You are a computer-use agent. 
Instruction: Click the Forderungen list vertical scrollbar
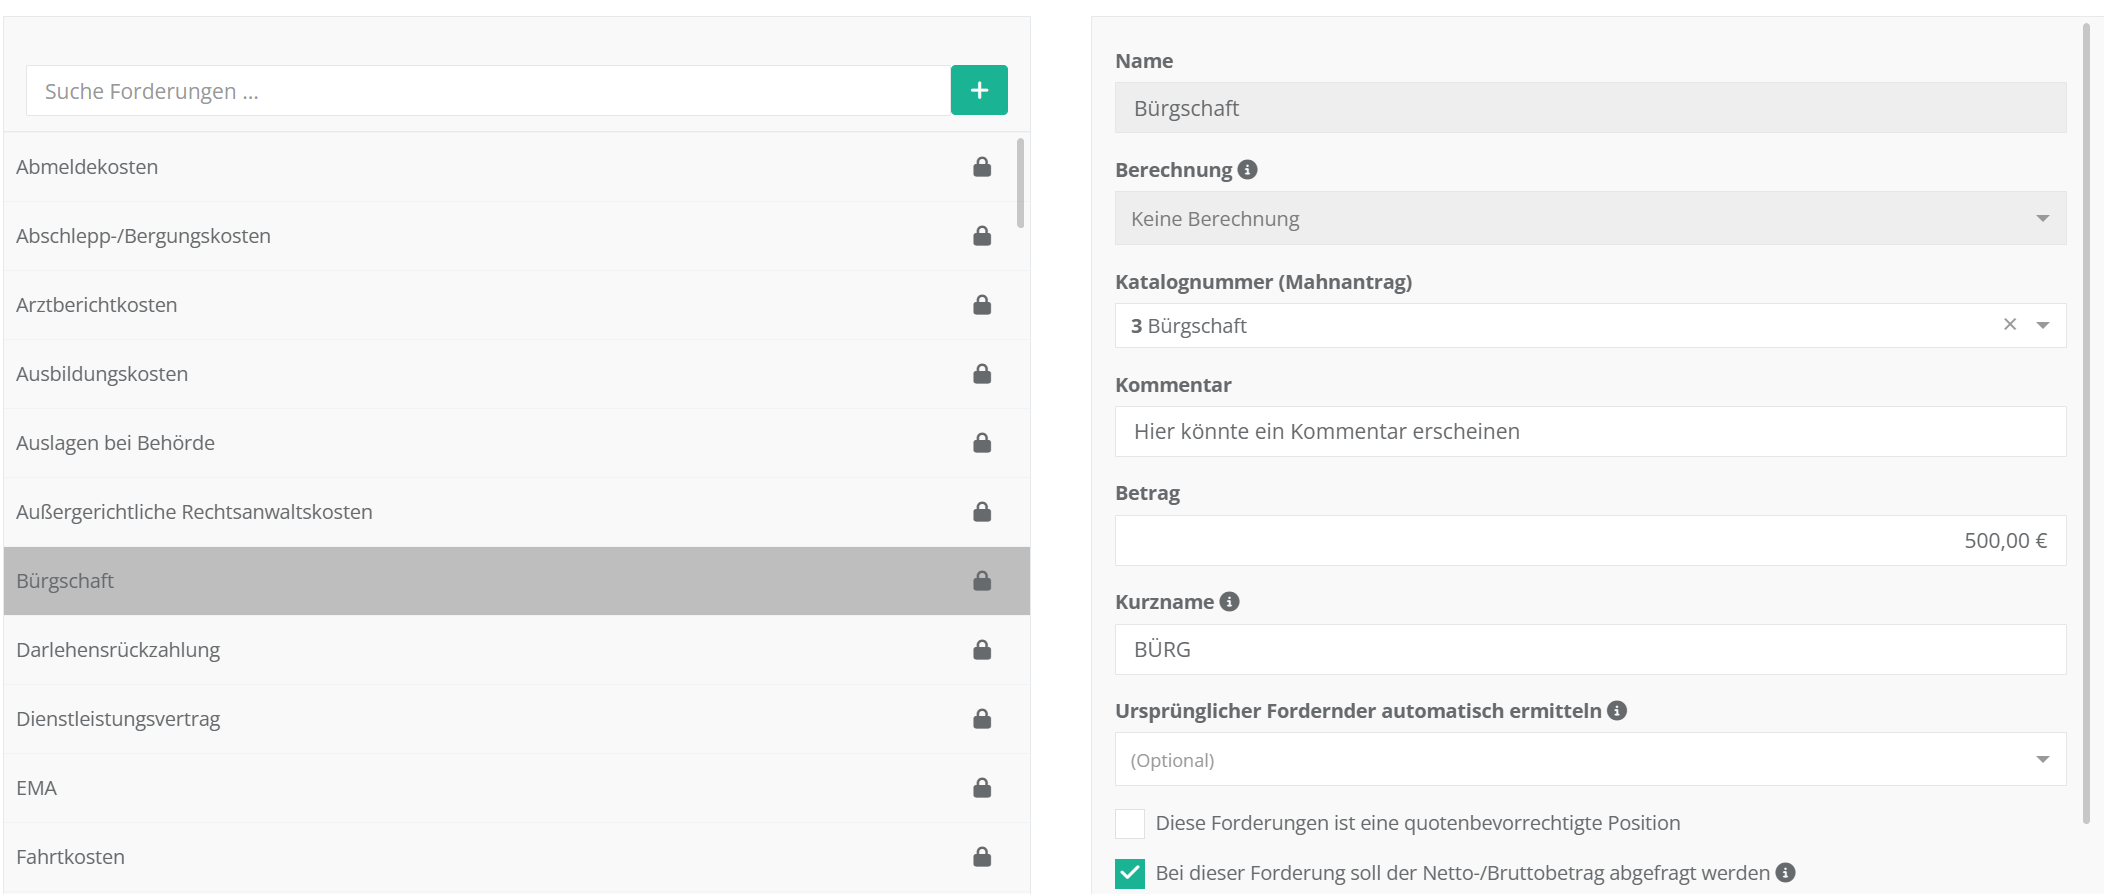(x=1020, y=183)
